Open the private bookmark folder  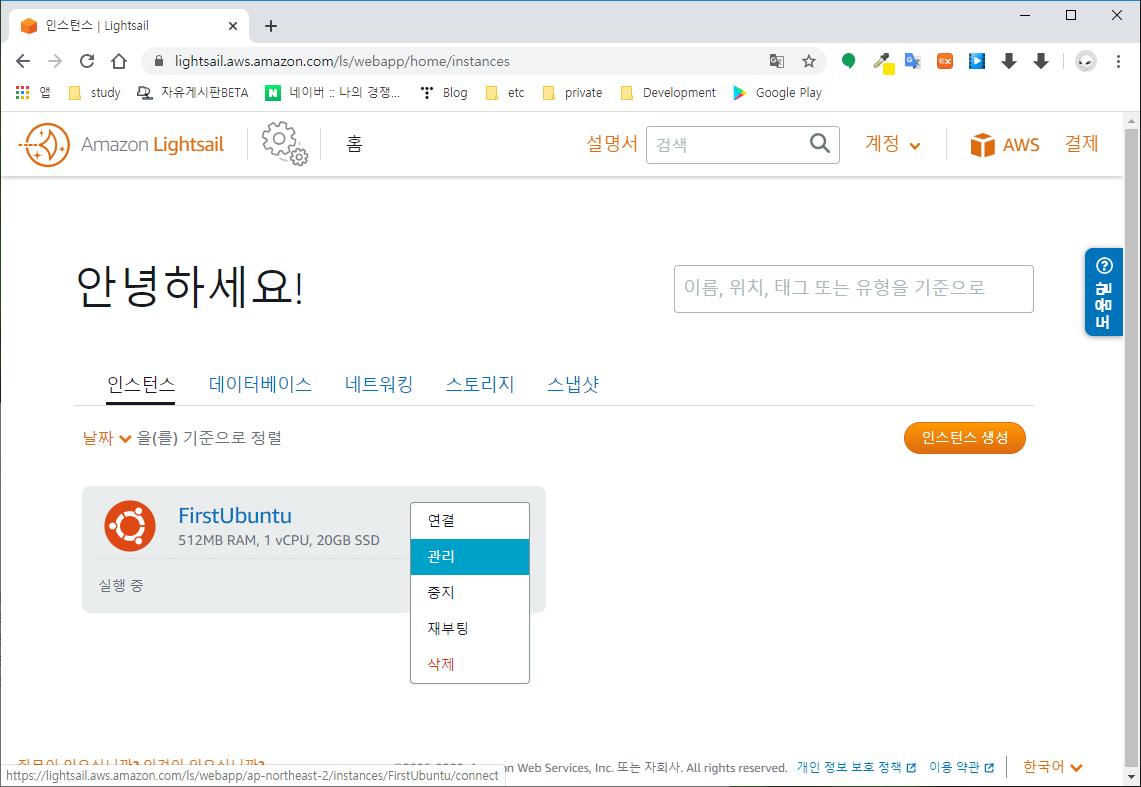pos(573,92)
